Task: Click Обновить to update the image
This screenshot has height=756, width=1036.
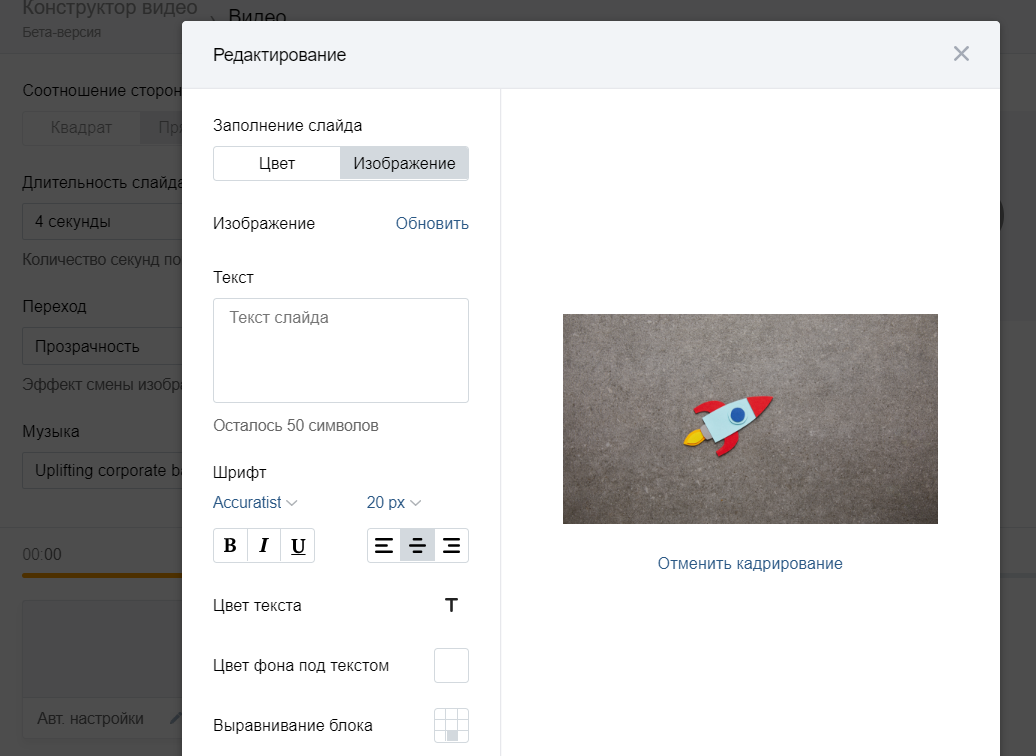Action: tap(432, 224)
